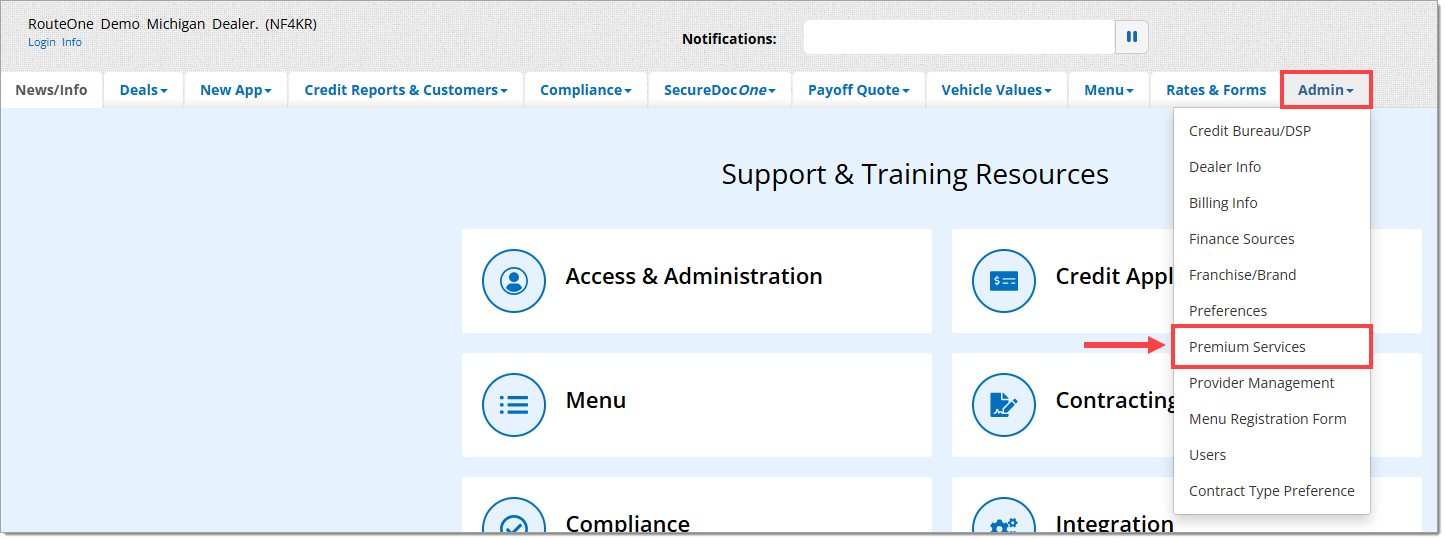Click the Info link under dealer name

click(x=72, y=42)
